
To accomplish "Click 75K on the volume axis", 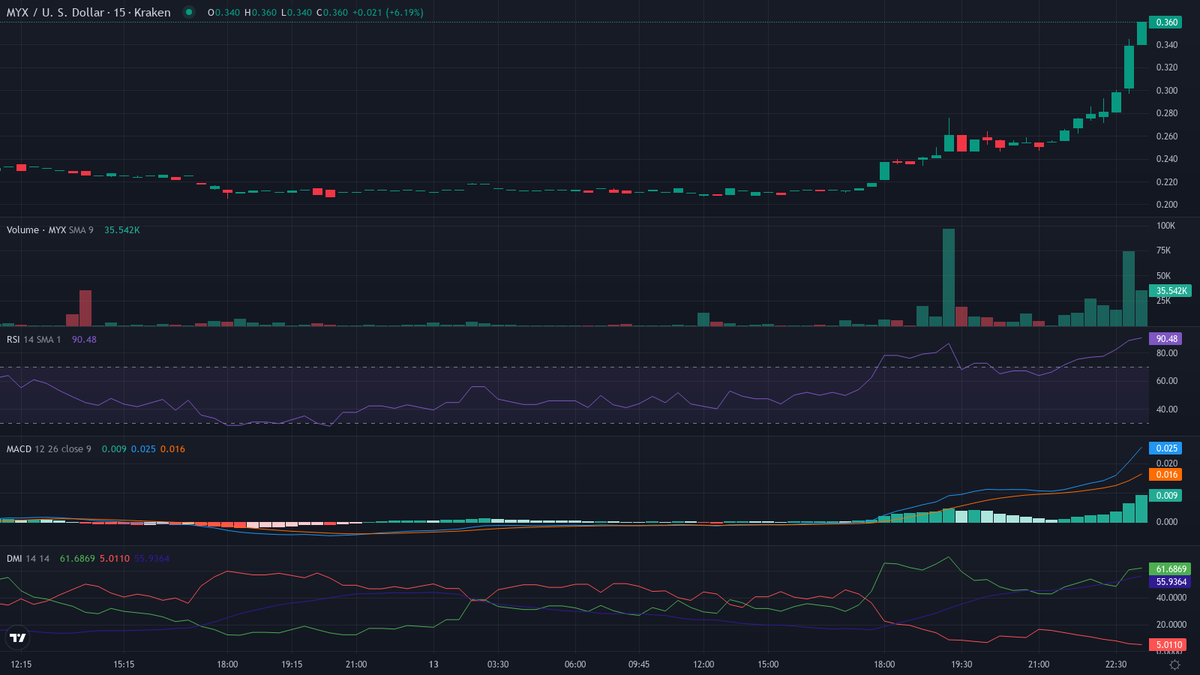I will point(1163,252).
